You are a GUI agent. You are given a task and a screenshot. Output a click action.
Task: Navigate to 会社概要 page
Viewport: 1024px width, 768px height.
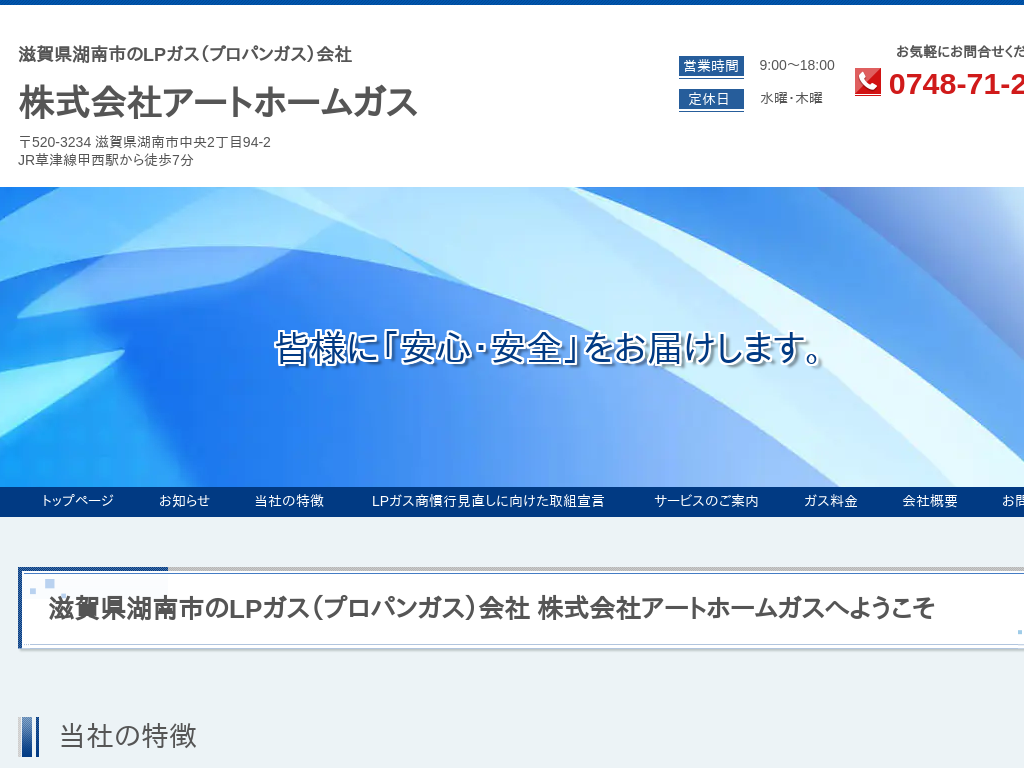coord(930,501)
